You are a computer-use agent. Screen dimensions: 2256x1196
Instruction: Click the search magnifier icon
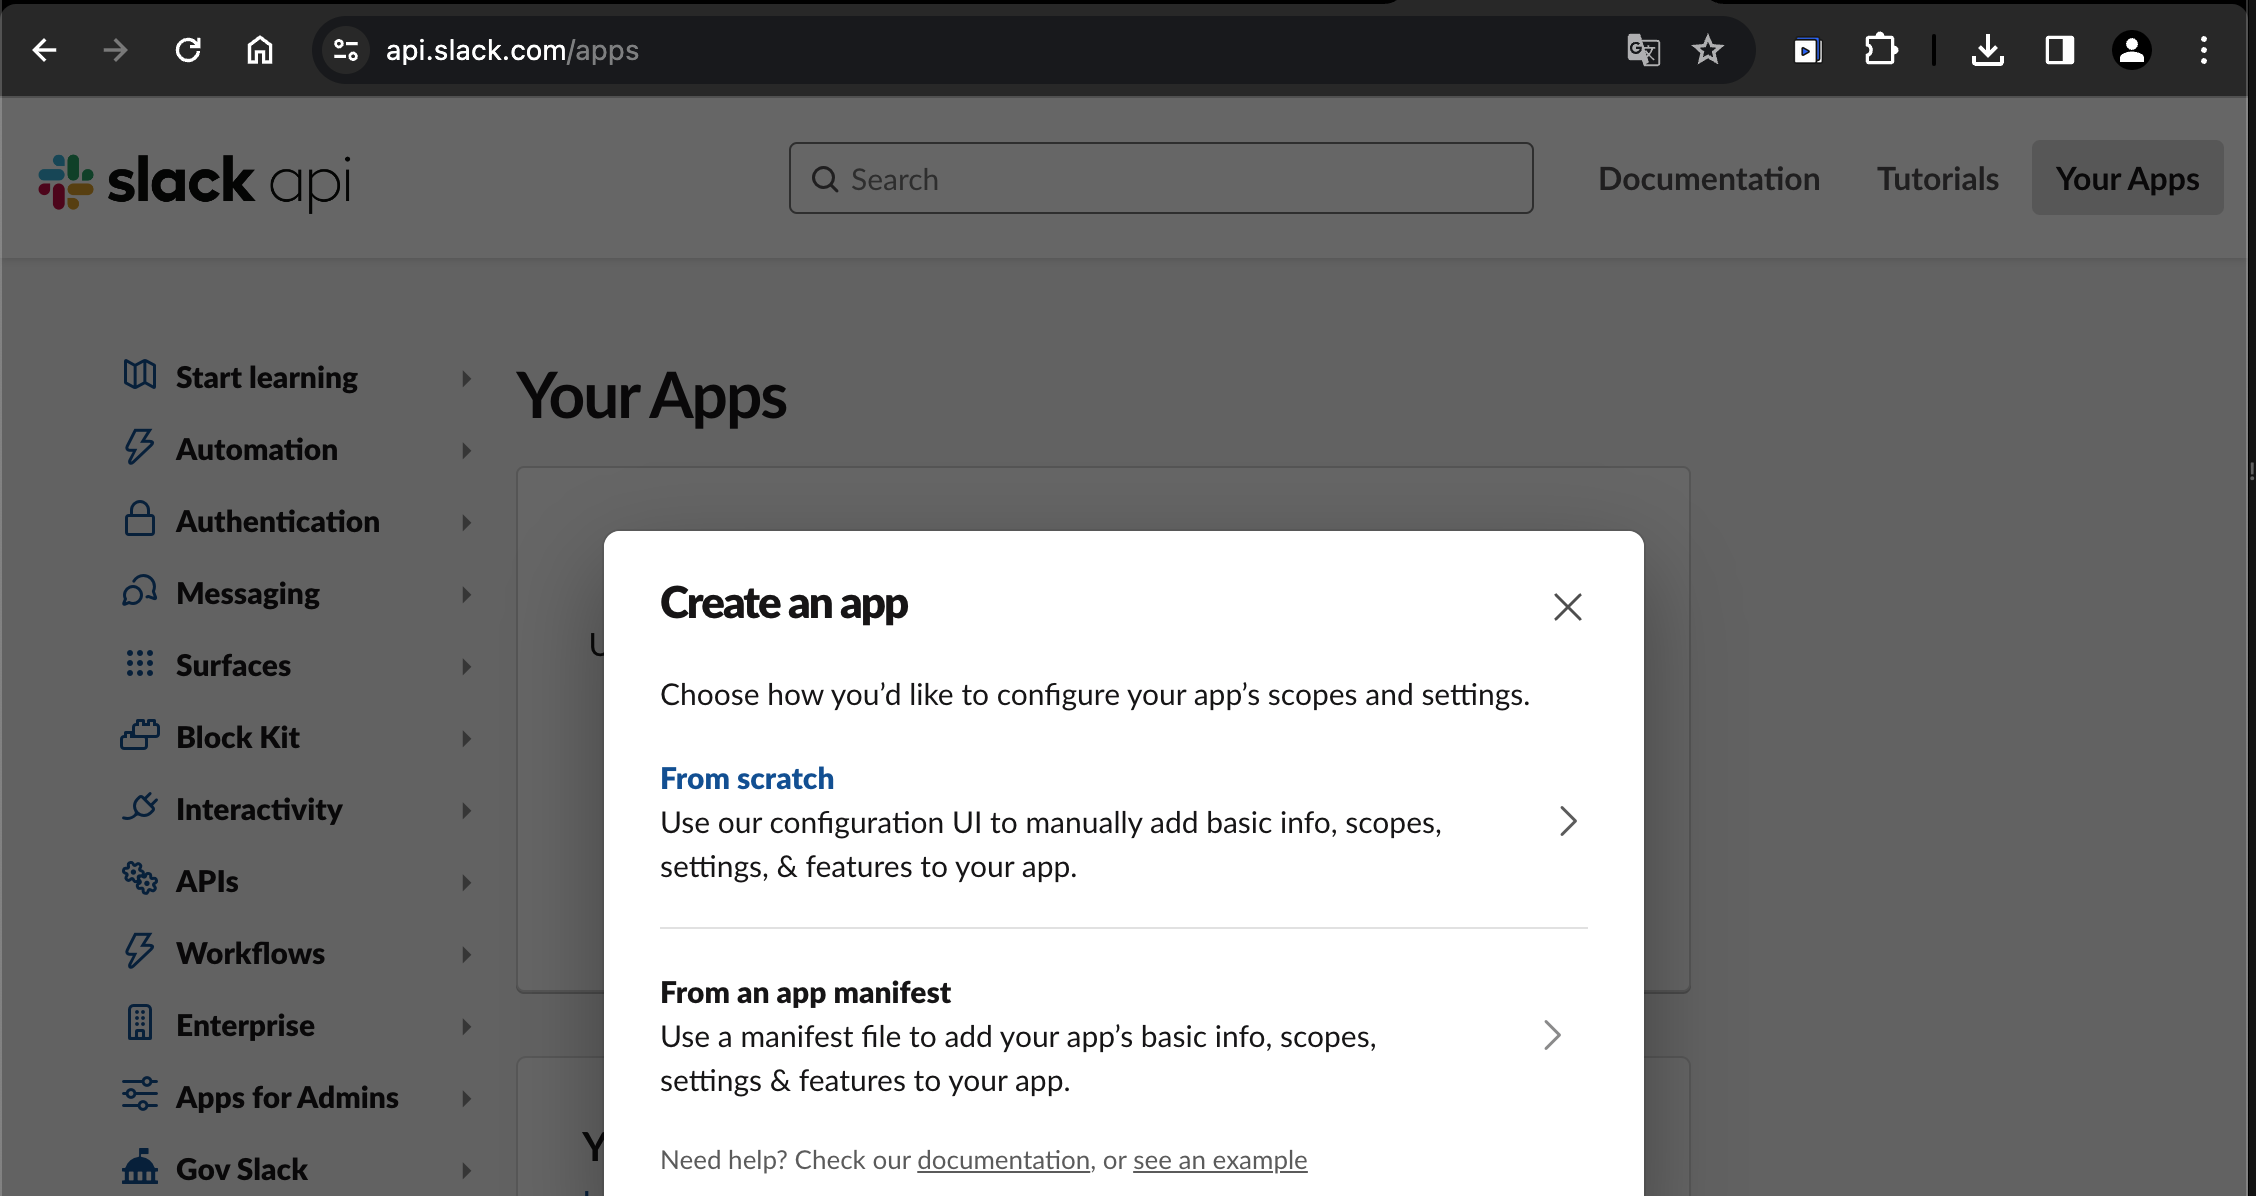coord(825,179)
